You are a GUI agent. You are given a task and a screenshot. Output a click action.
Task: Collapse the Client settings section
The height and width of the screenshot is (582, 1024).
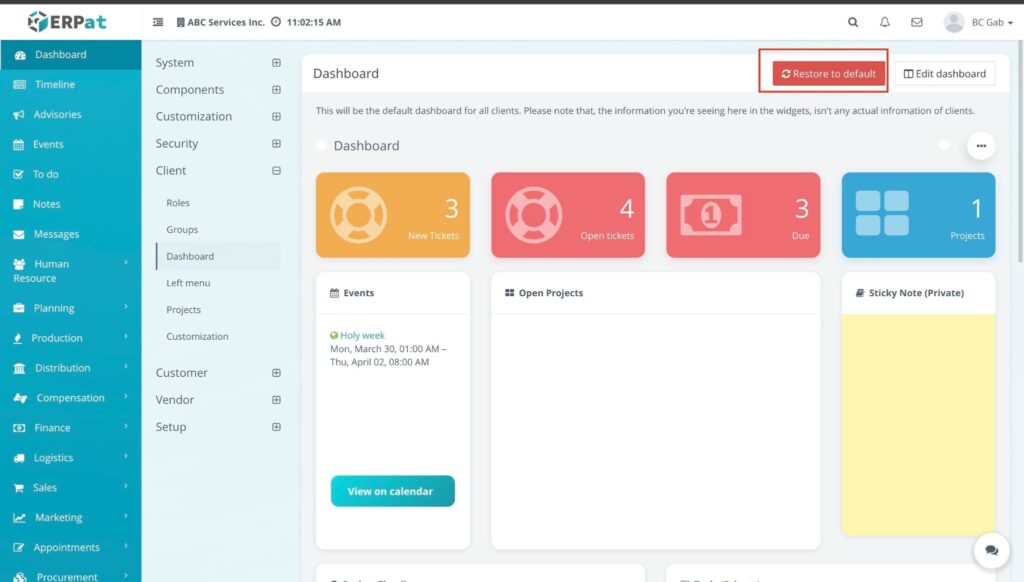point(276,171)
